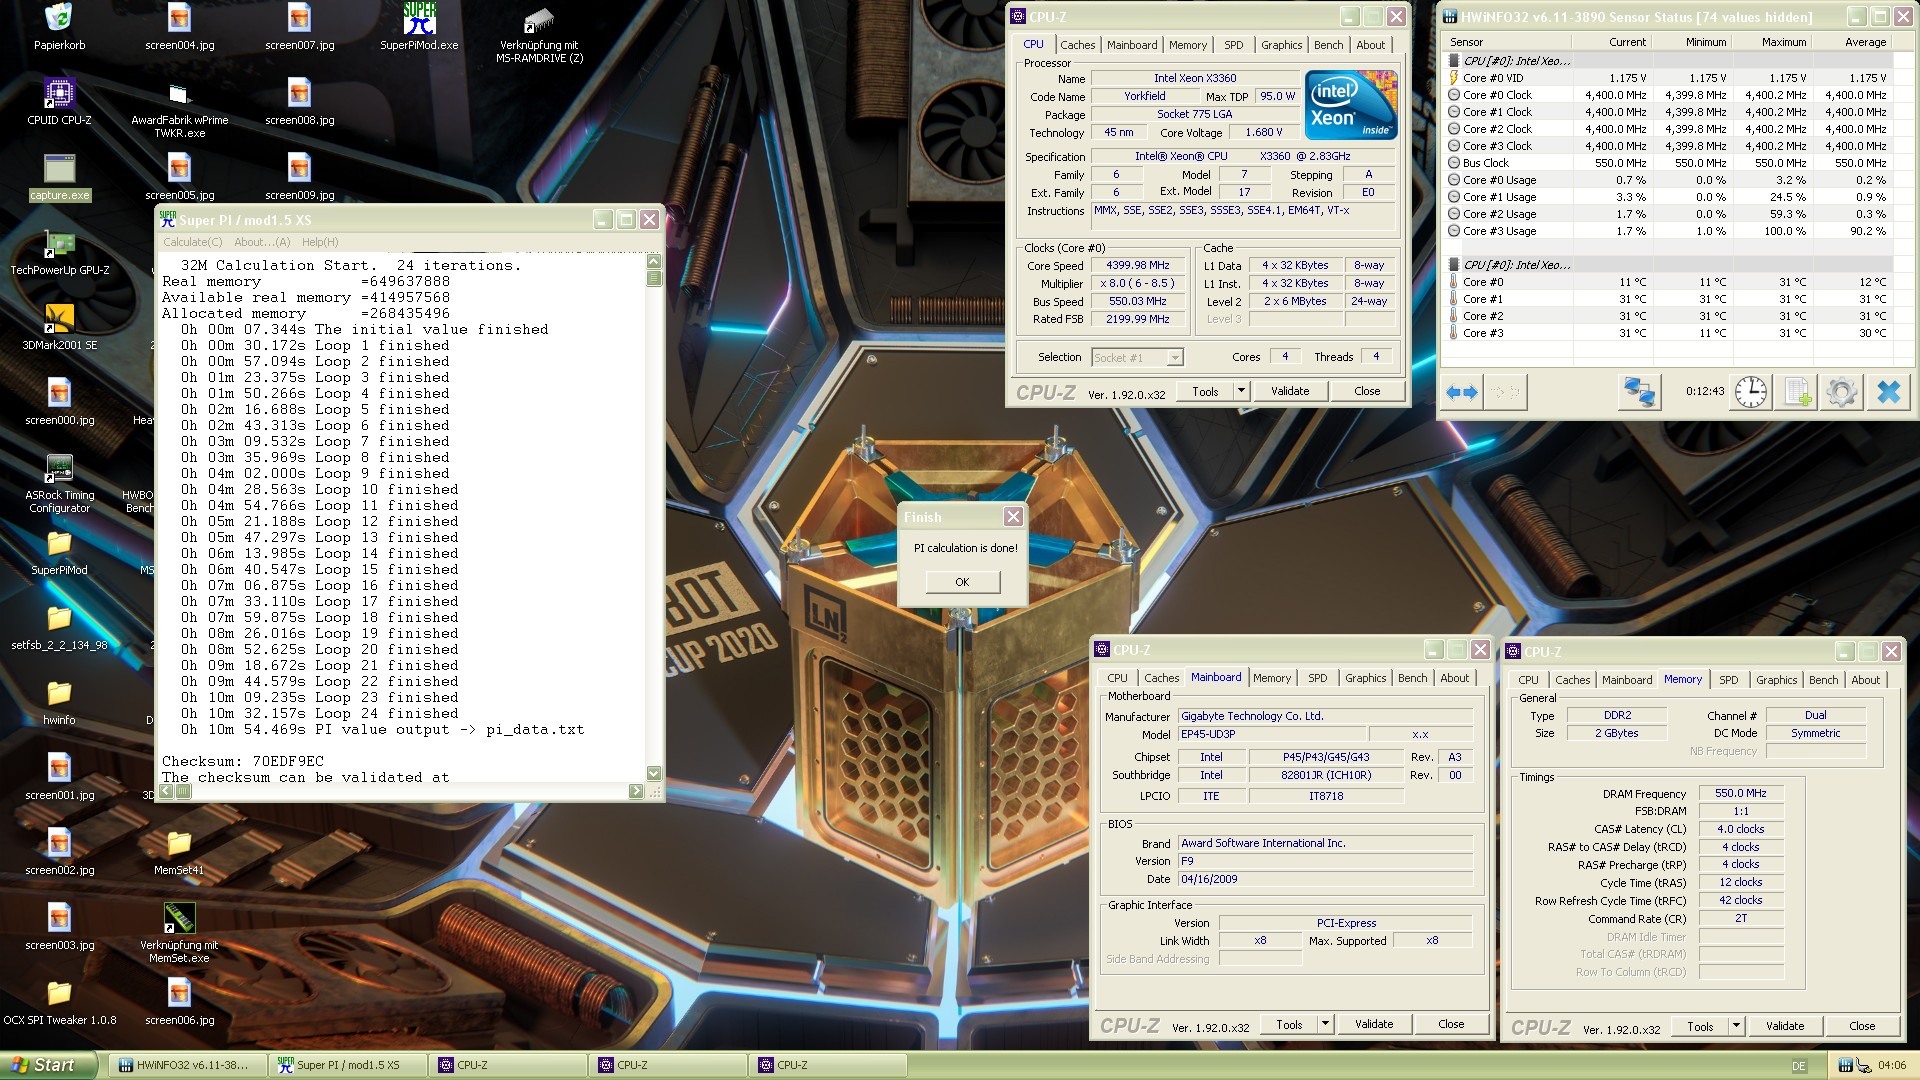Open the Help(H) menu in Super PI
The image size is (1920, 1080).
320,242
